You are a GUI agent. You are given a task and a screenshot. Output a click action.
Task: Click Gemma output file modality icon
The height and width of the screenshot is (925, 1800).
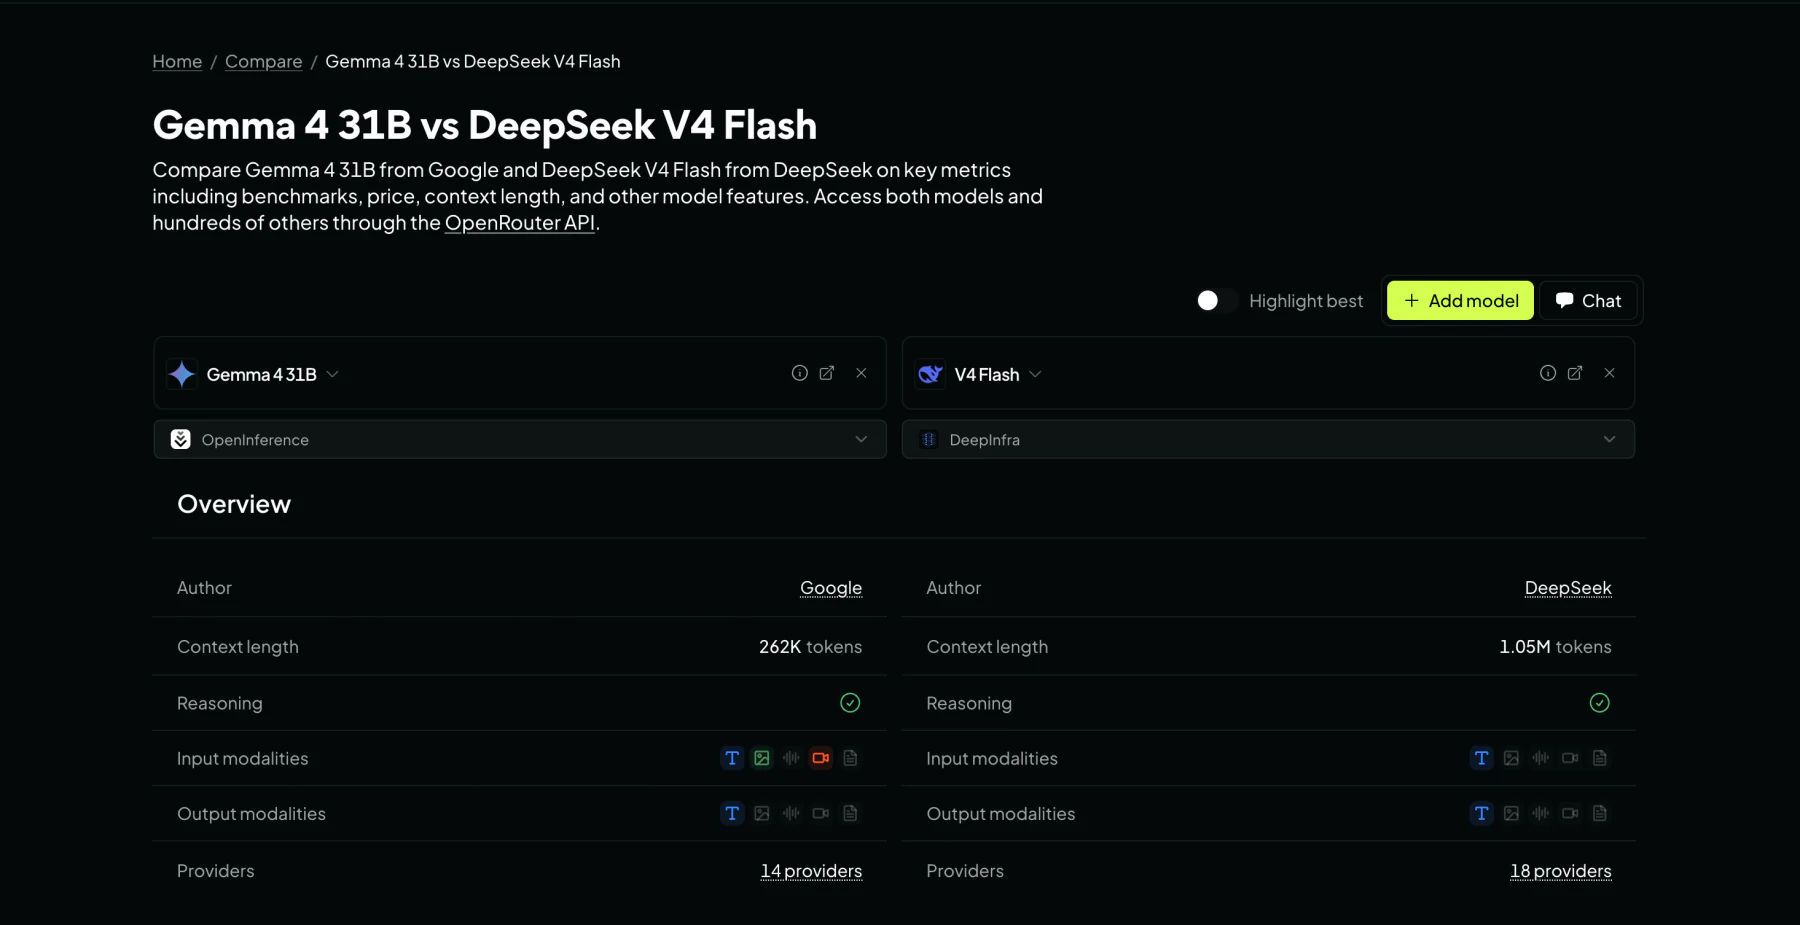click(x=850, y=813)
